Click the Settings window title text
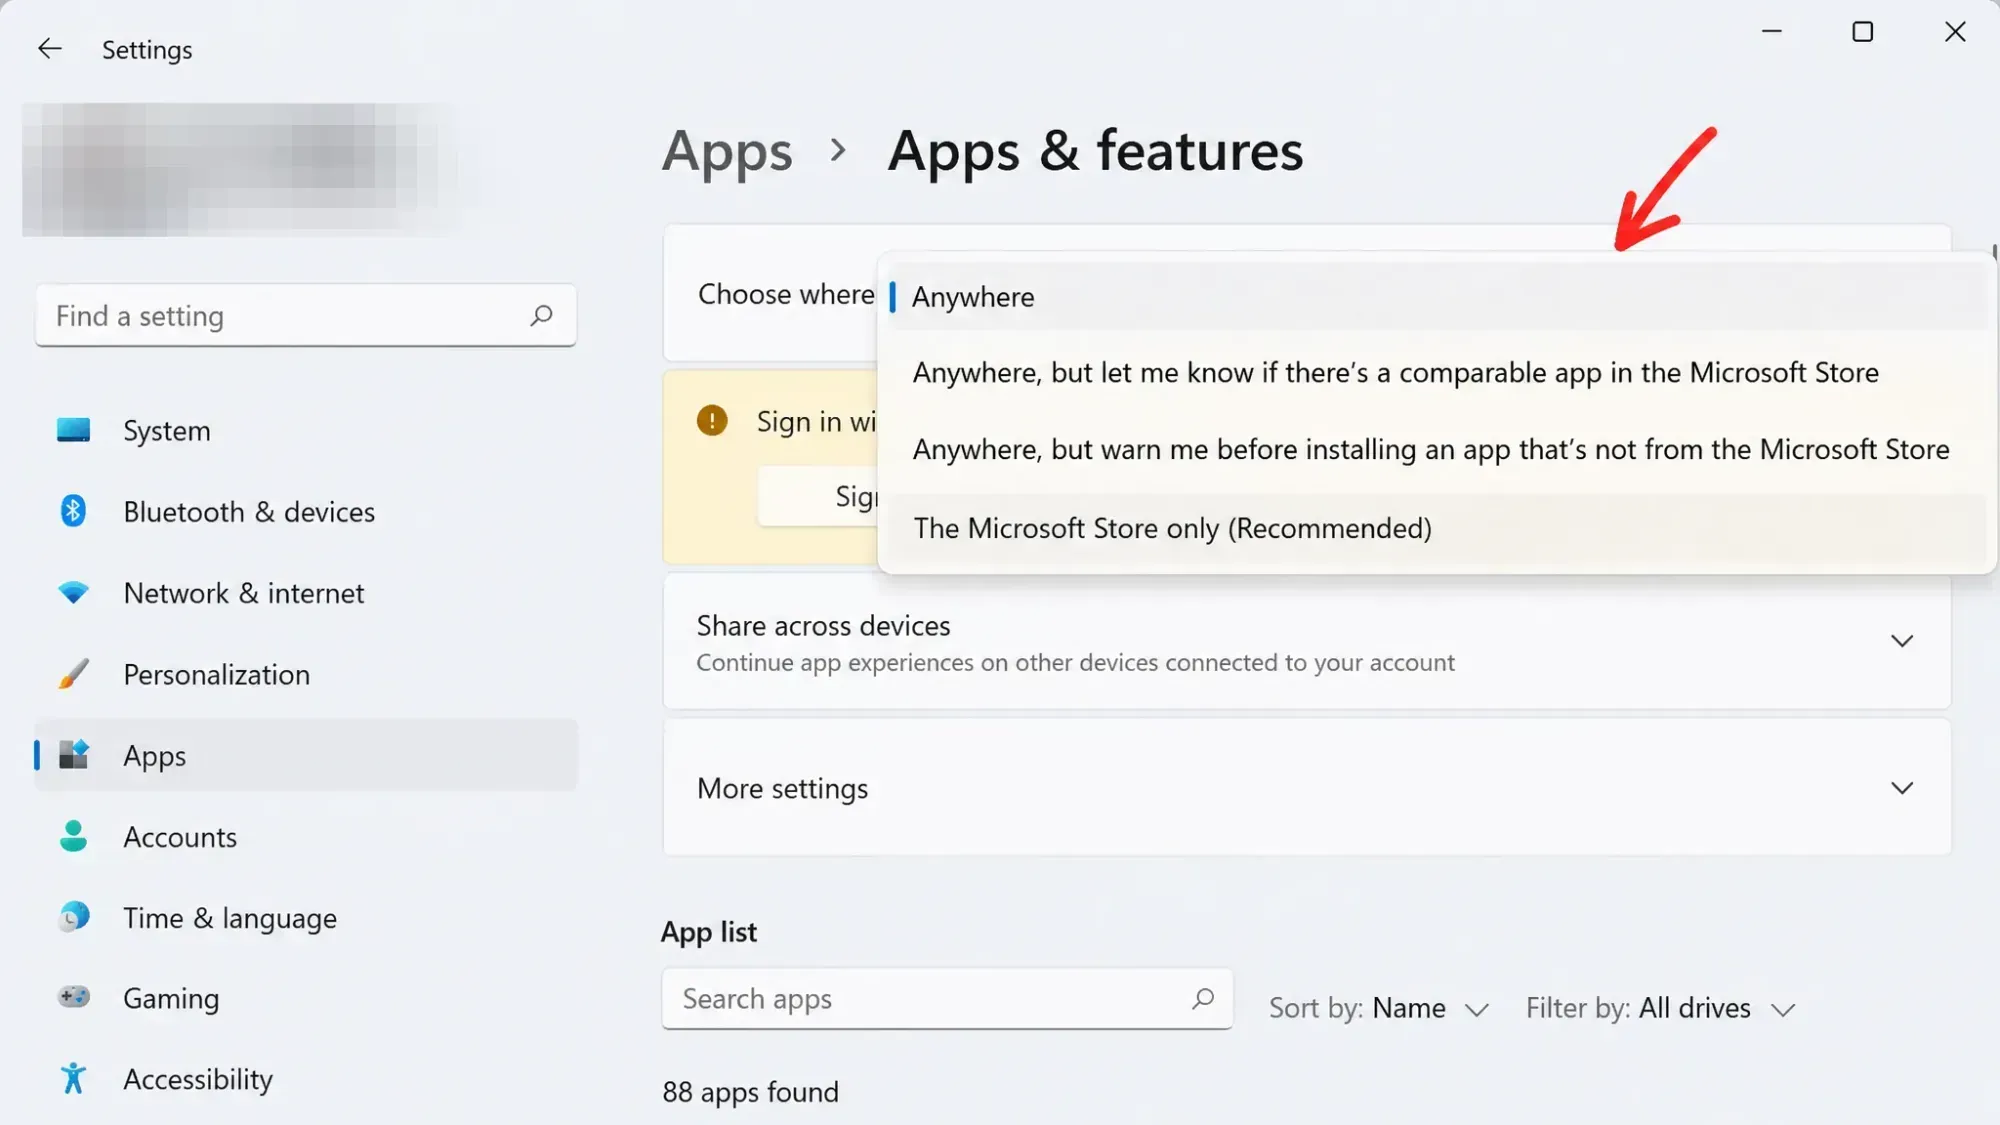The height and width of the screenshot is (1125, 2000). (147, 49)
